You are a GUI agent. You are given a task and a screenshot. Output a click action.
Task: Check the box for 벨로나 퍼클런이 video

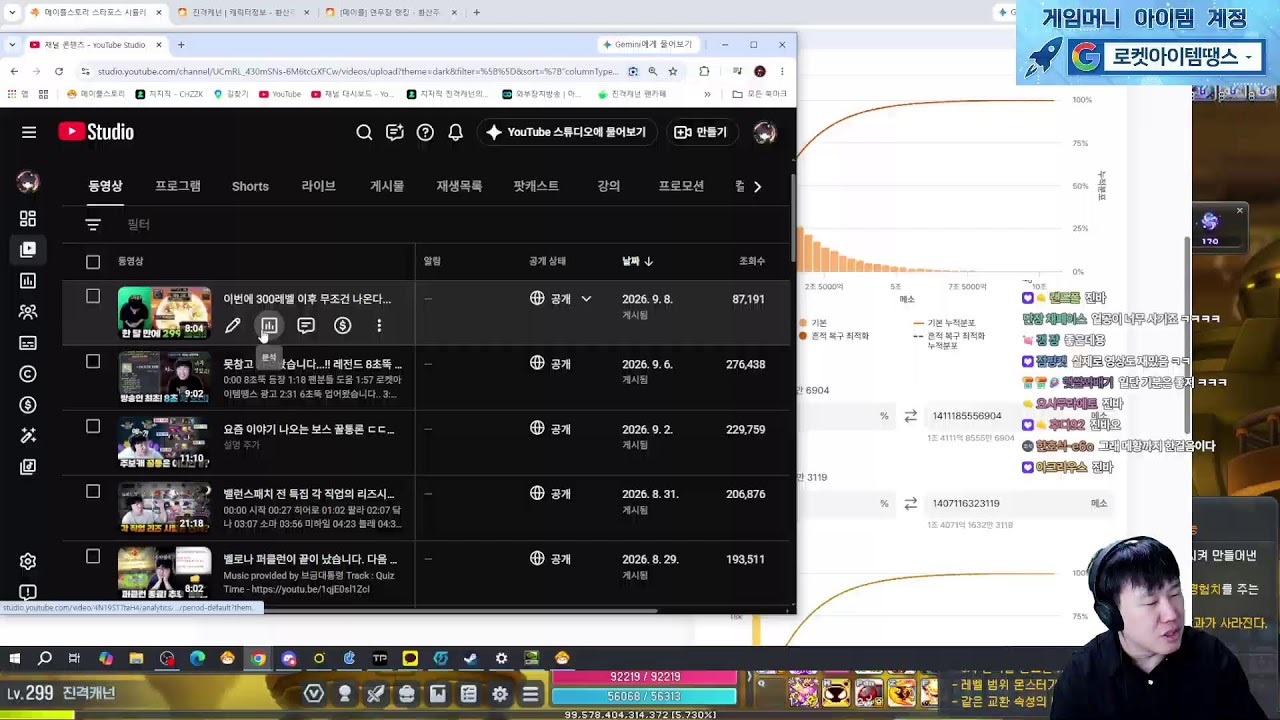[x=93, y=556]
